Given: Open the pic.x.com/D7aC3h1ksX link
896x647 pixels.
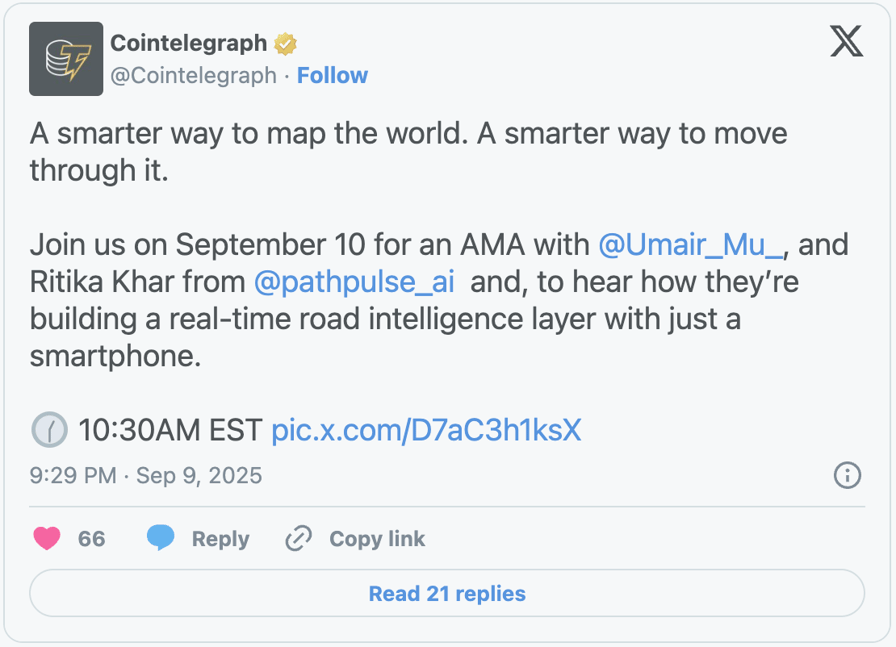Looking at the screenshot, I should click(x=426, y=430).
